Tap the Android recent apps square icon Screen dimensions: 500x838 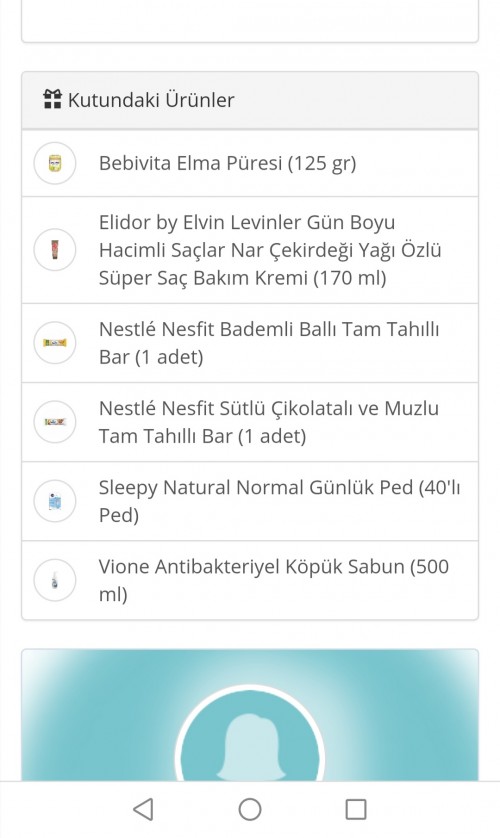tap(356, 809)
